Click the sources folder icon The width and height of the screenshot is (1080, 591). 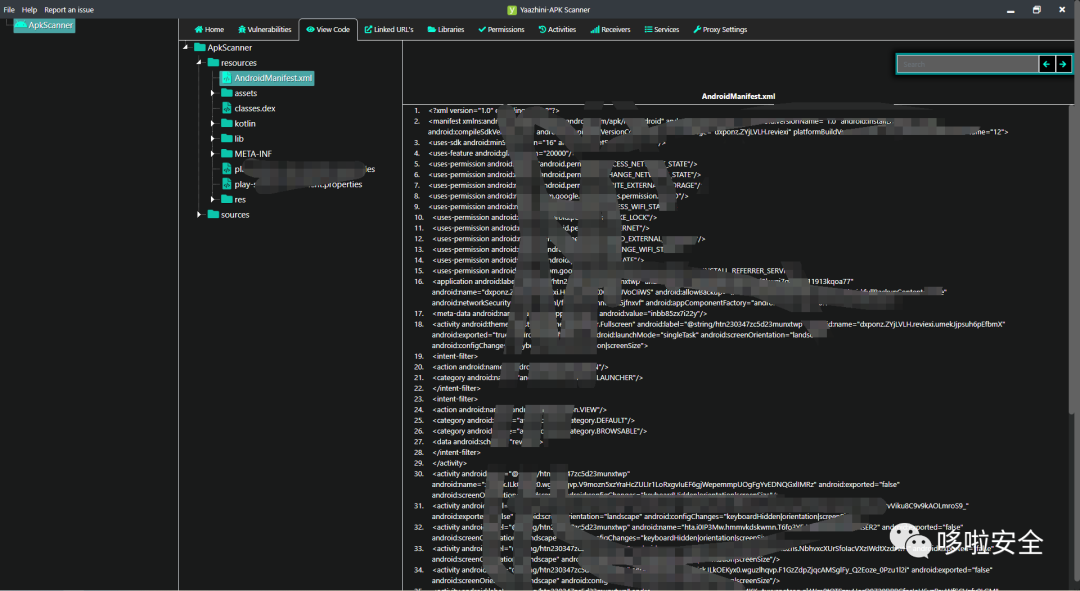click(x=214, y=214)
